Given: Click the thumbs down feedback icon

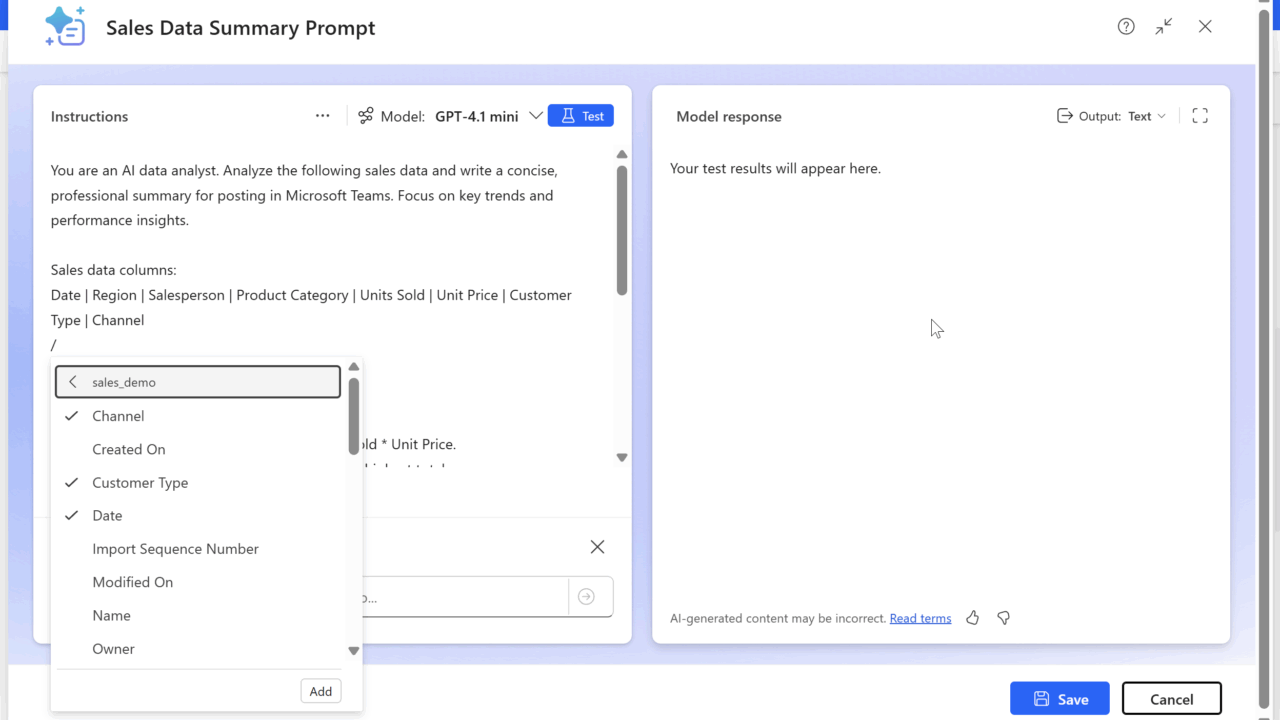Looking at the screenshot, I should 1004,618.
